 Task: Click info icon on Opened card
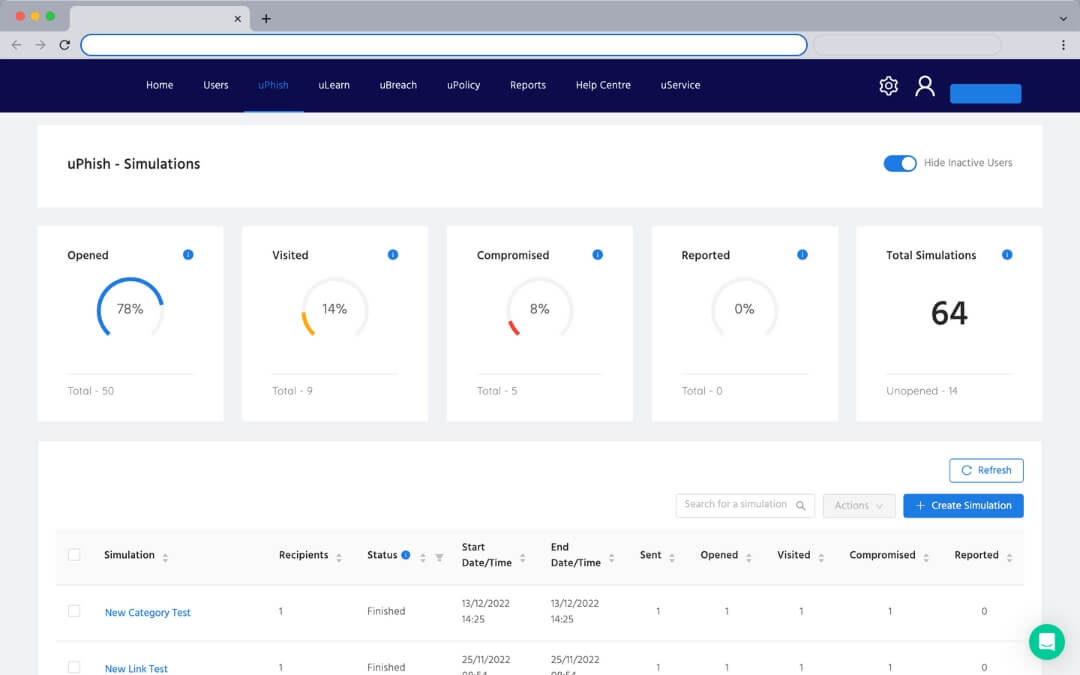[x=188, y=255]
